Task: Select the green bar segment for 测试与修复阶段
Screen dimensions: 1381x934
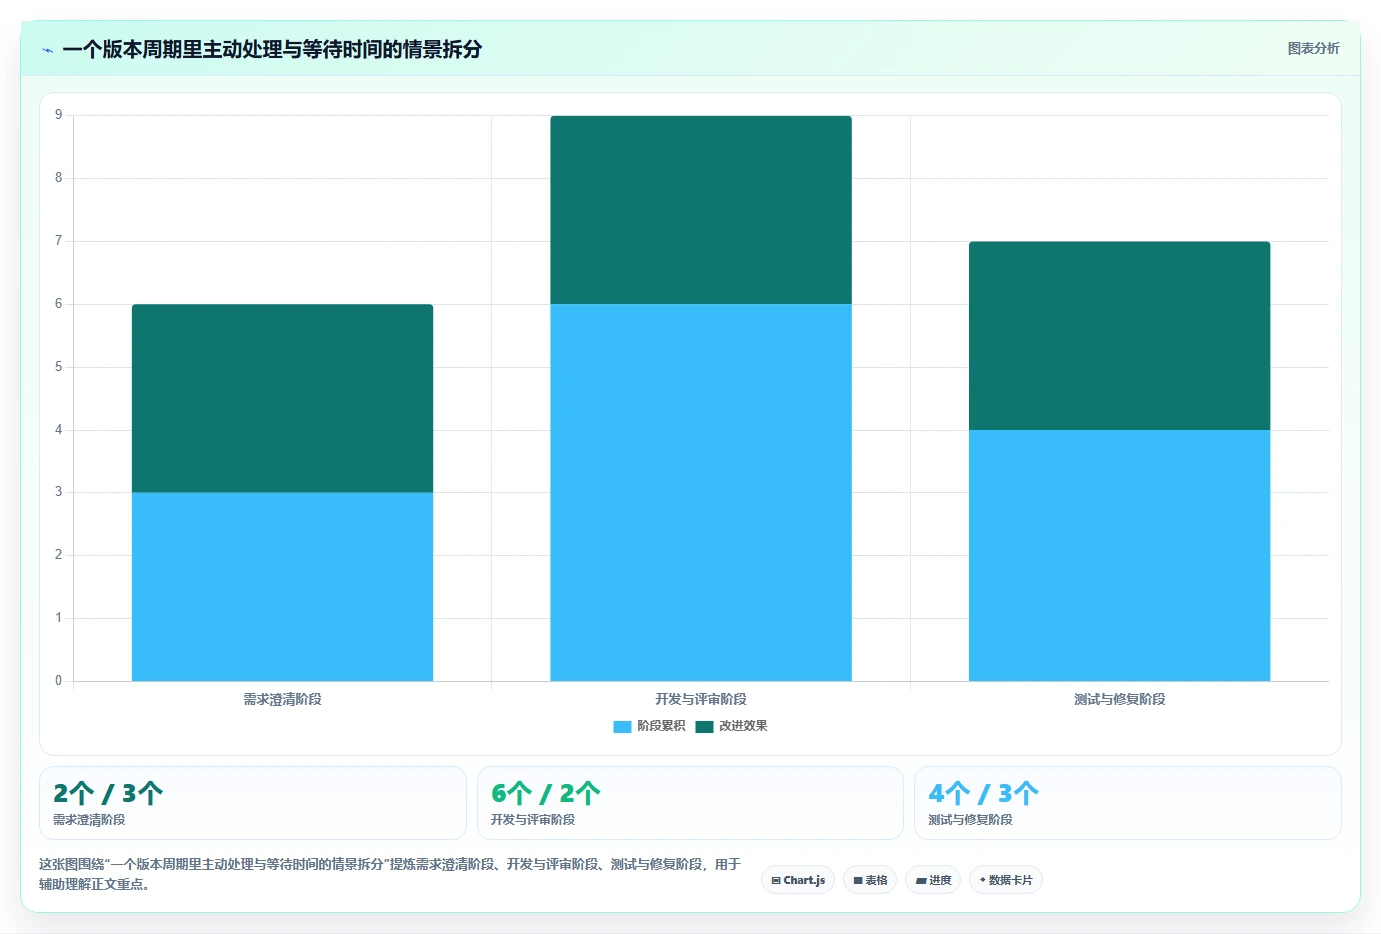Action: [1119, 336]
